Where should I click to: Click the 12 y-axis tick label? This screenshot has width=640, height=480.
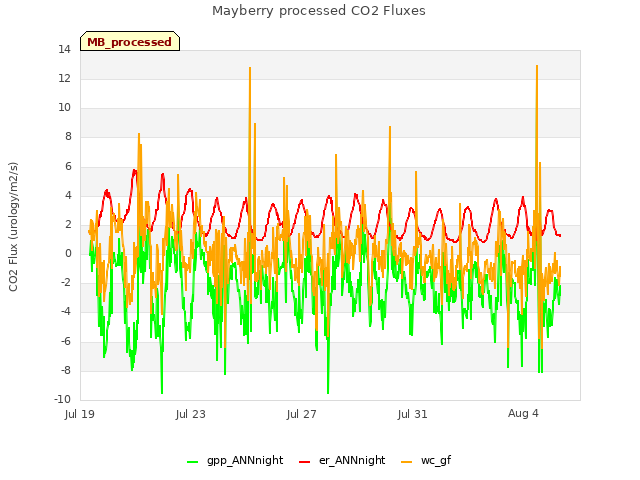(x=64, y=78)
